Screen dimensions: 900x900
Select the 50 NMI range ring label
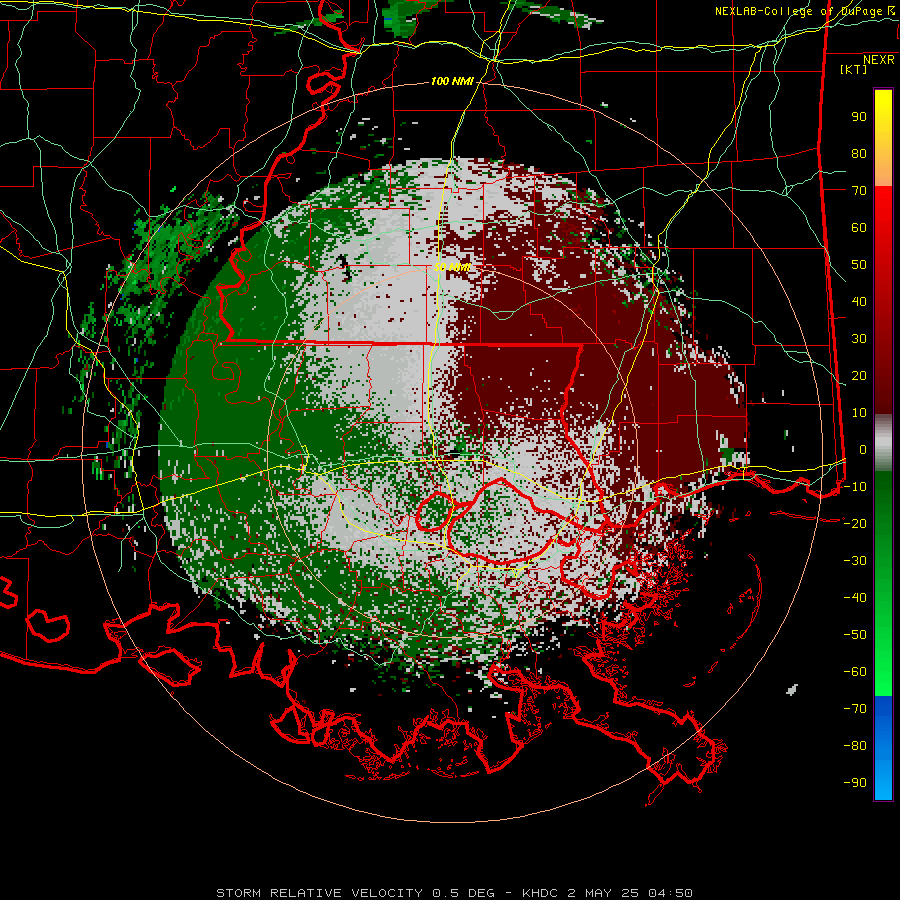coord(452,267)
